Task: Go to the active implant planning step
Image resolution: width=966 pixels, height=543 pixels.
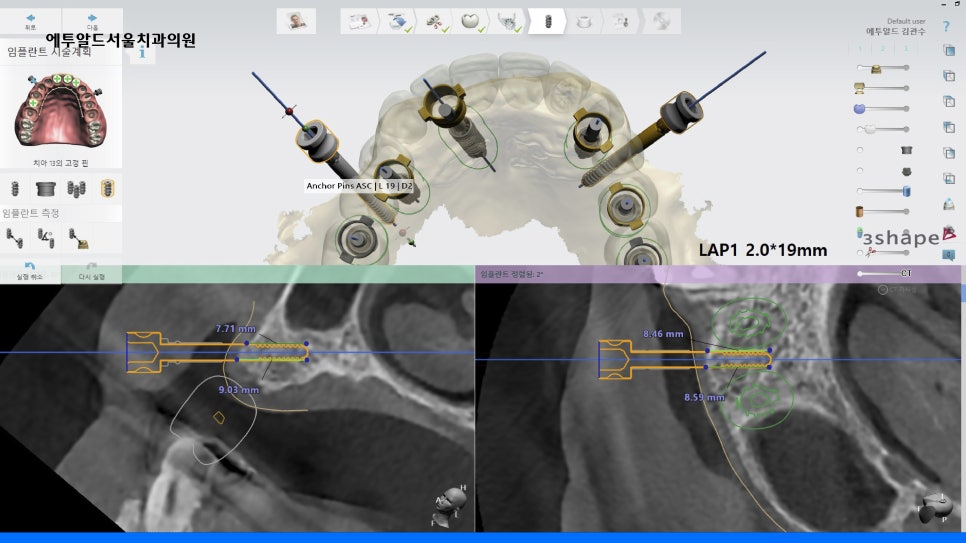Action: point(547,21)
